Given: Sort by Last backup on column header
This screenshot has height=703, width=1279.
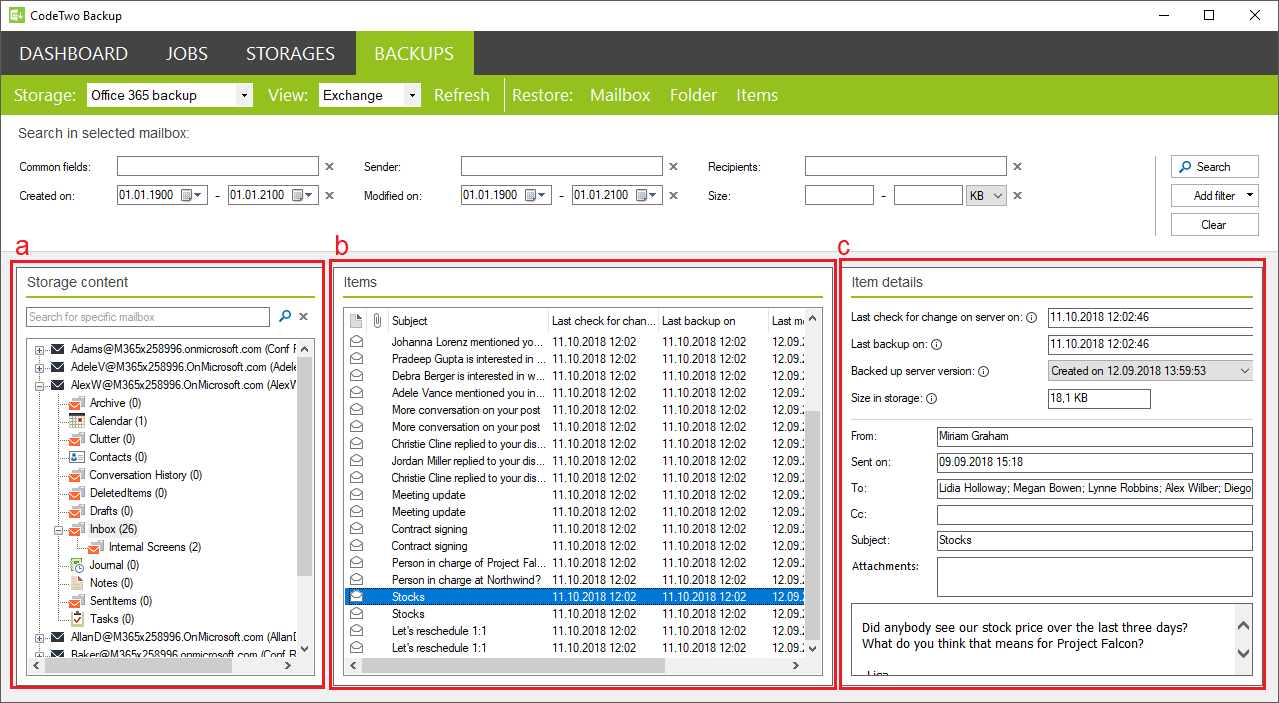Looking at the screenshot, I should tap(713, 321).
